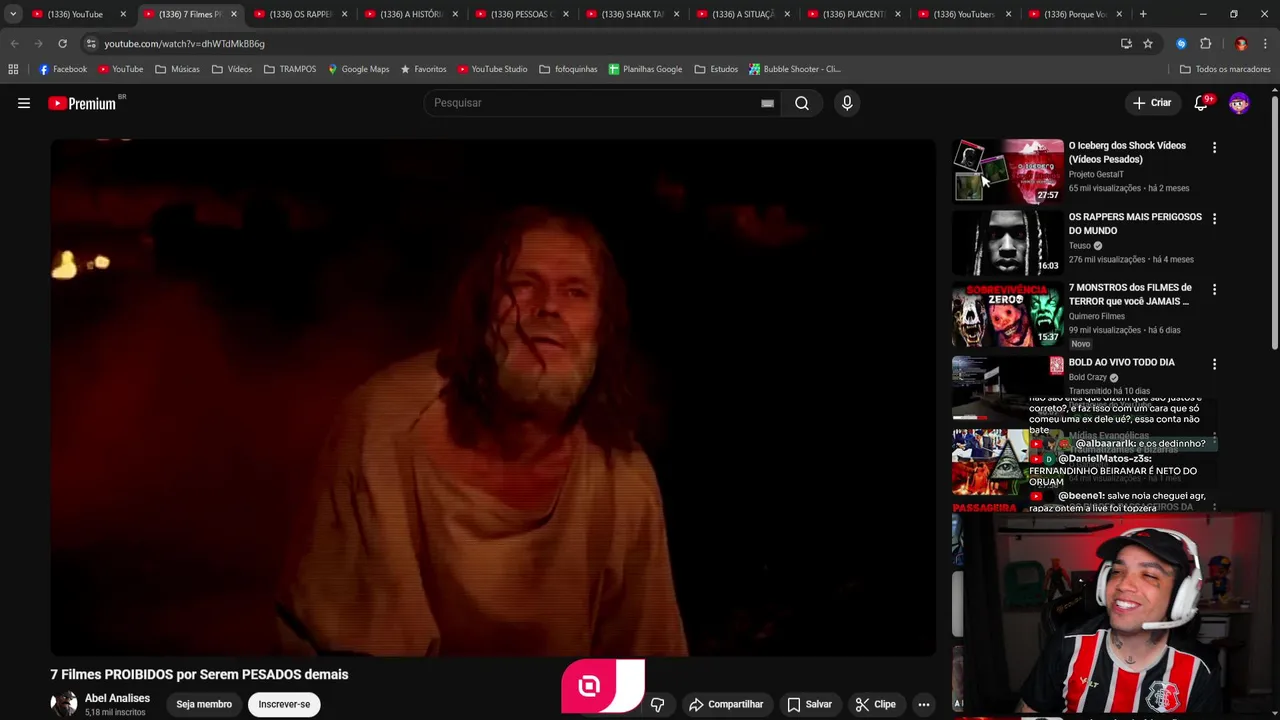Save video with Salvar button
The image size is (1280, 720).
[x=809, y=704]
